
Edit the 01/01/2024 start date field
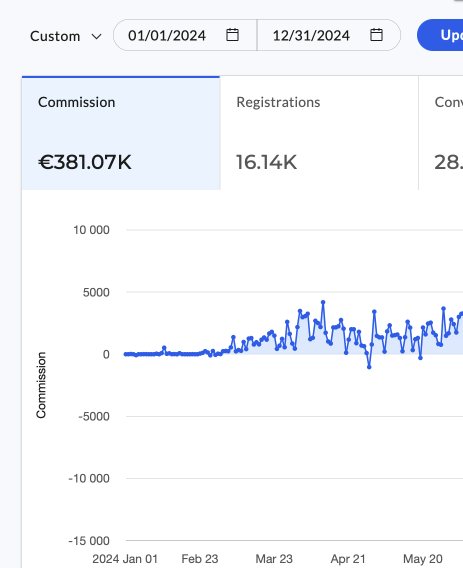click(x=185, y=35)
